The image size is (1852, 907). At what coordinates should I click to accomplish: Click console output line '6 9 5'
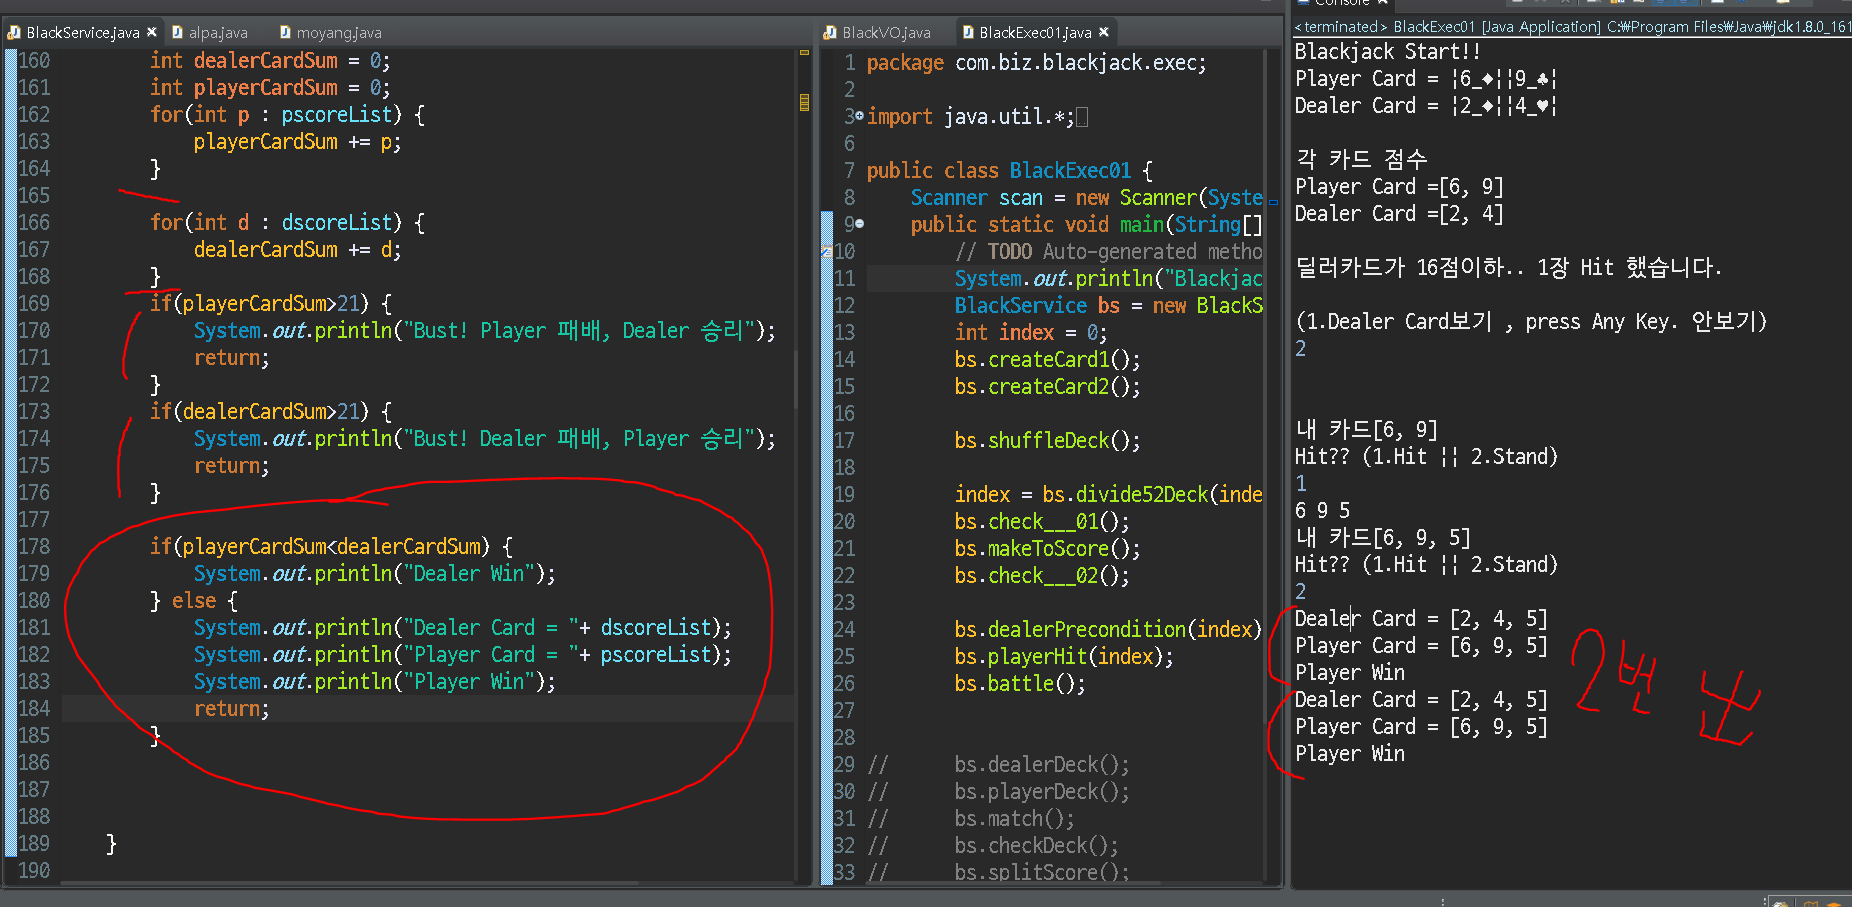(1322, 510)
